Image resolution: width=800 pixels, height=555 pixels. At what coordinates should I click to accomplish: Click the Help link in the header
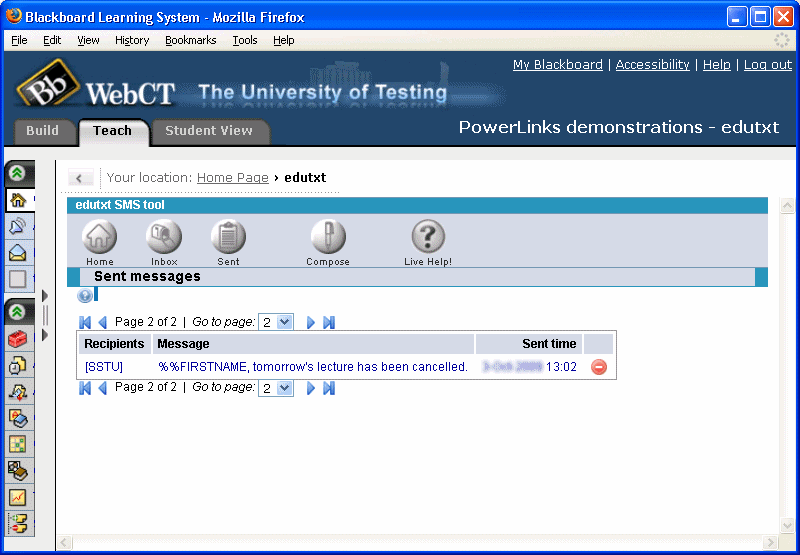tap(717, 65)
